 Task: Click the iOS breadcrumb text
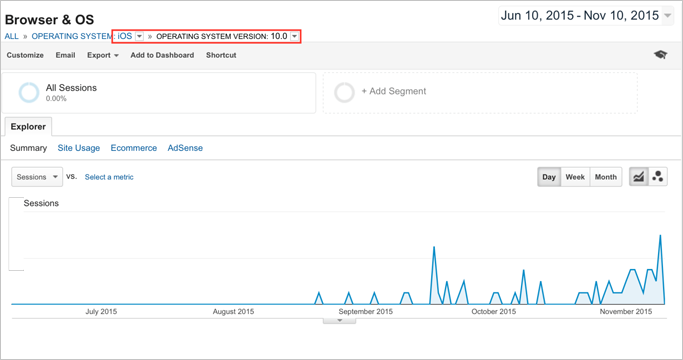click(x=125, y=36)
